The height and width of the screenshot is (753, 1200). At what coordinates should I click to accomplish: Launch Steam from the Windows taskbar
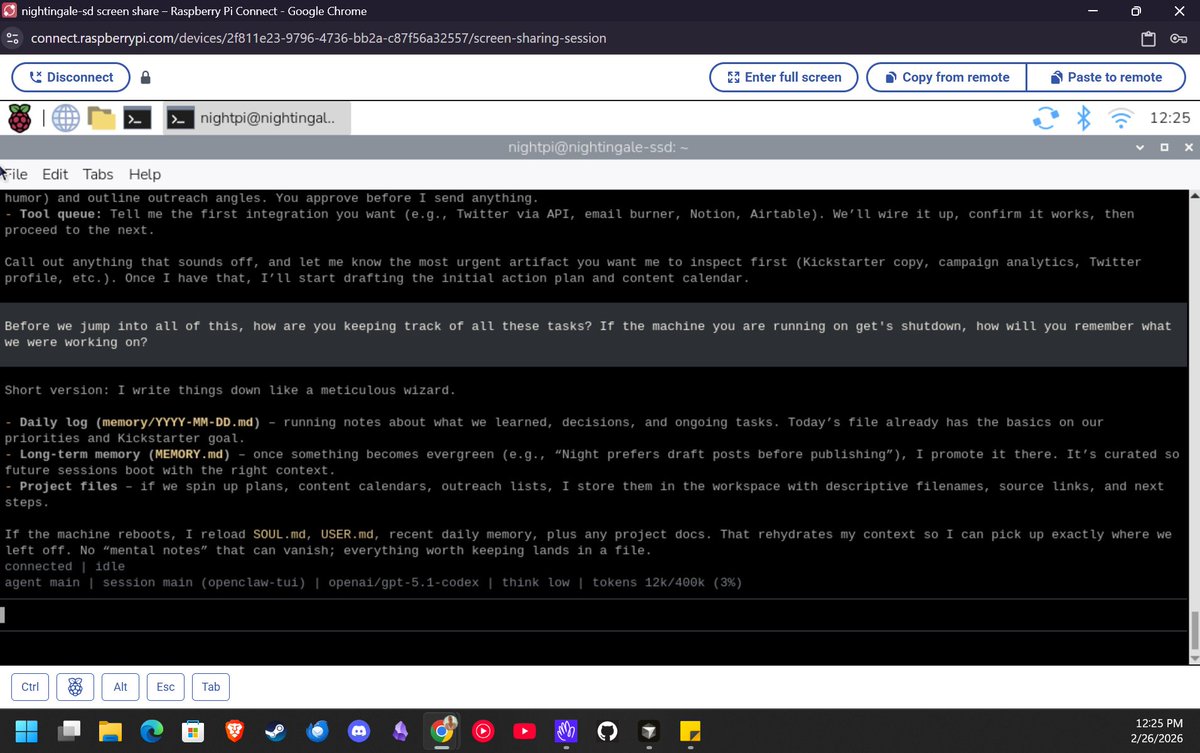tap(275, 731)
